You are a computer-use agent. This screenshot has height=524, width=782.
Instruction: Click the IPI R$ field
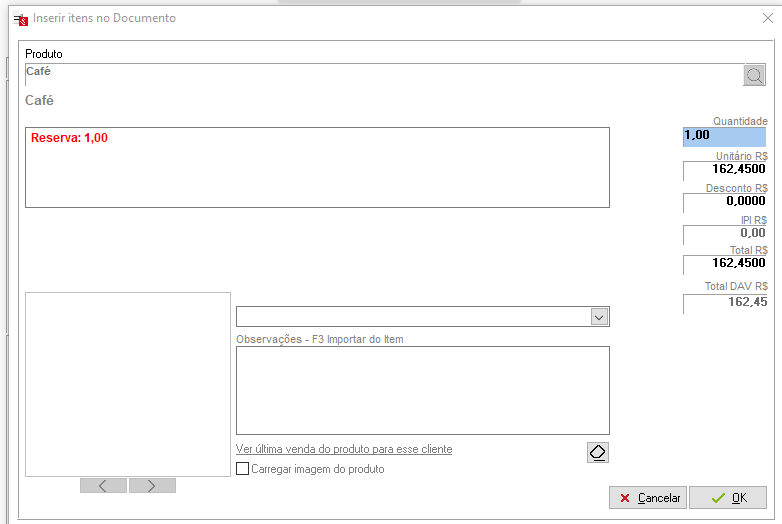click(x=725, y=234)
